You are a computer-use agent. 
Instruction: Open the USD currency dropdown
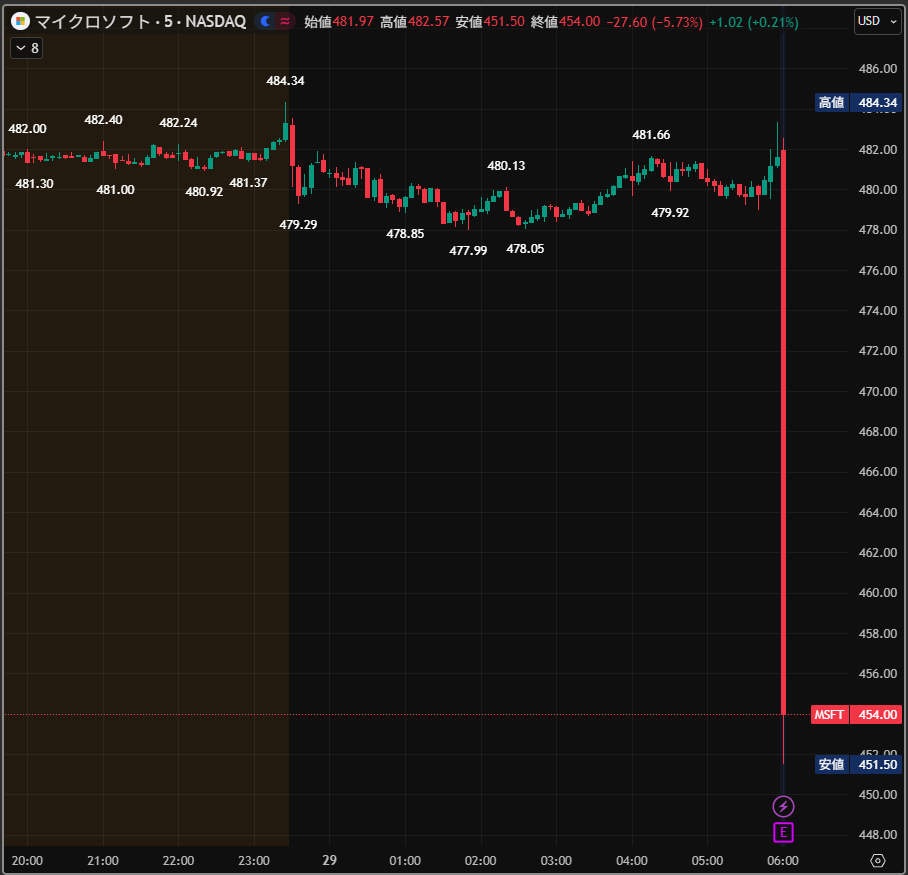(877, 21)
